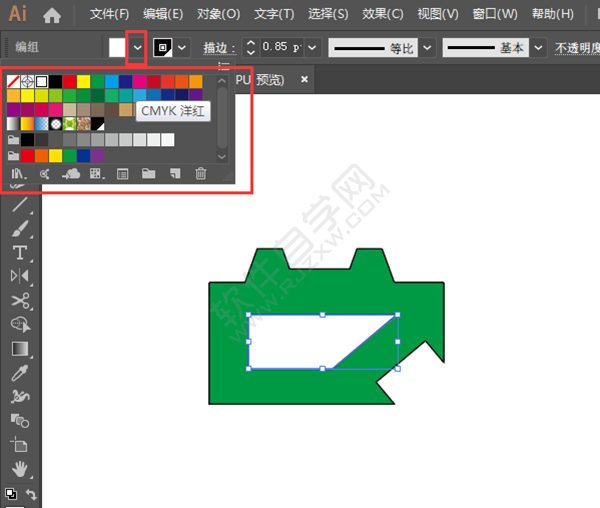
Task: Select the Symbol Sprayer tool
Action: [x=20, y=397]
